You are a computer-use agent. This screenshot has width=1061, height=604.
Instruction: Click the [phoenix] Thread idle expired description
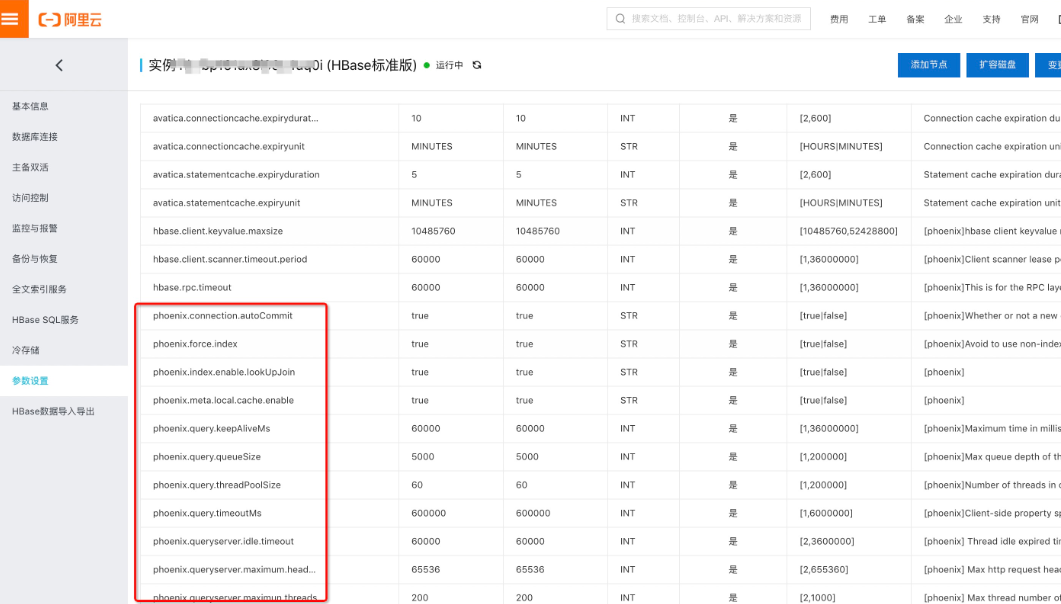(x=992, y=541)
